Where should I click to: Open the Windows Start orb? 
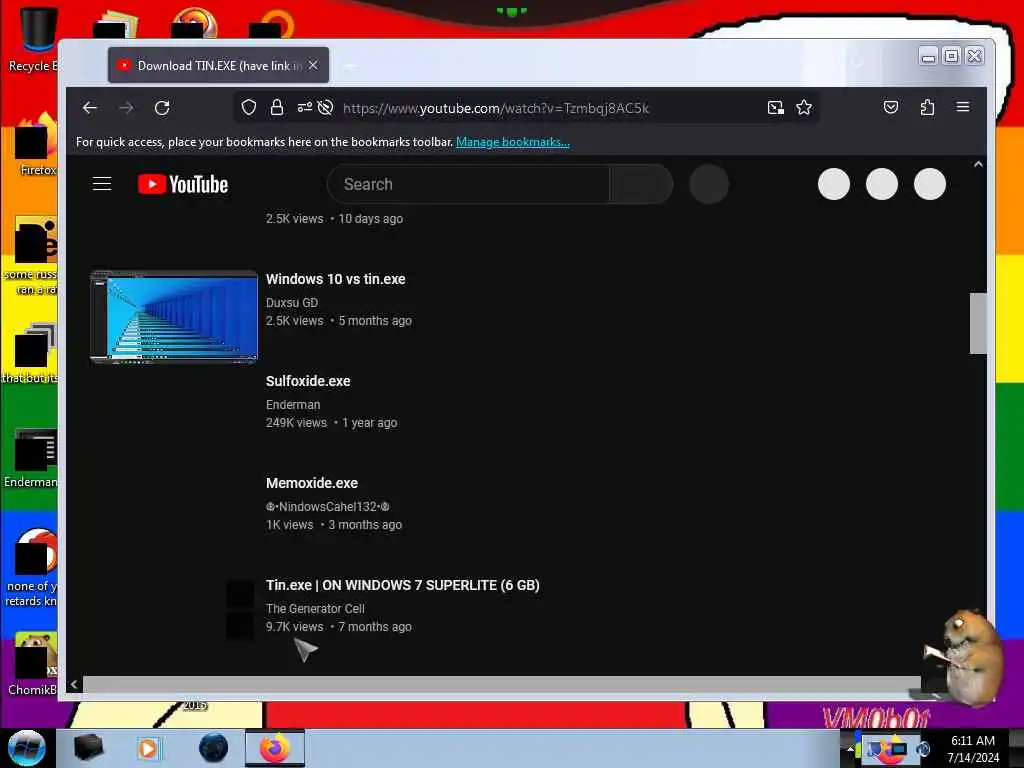[26, 748]
